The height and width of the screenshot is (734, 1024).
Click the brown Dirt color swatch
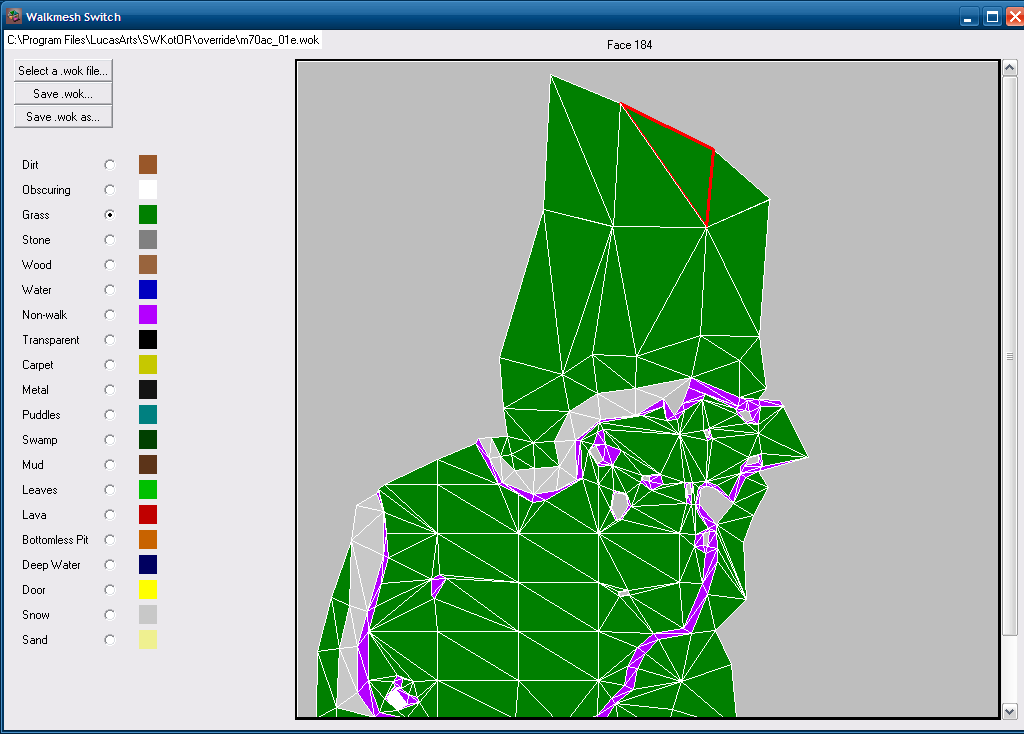[148, 165]
